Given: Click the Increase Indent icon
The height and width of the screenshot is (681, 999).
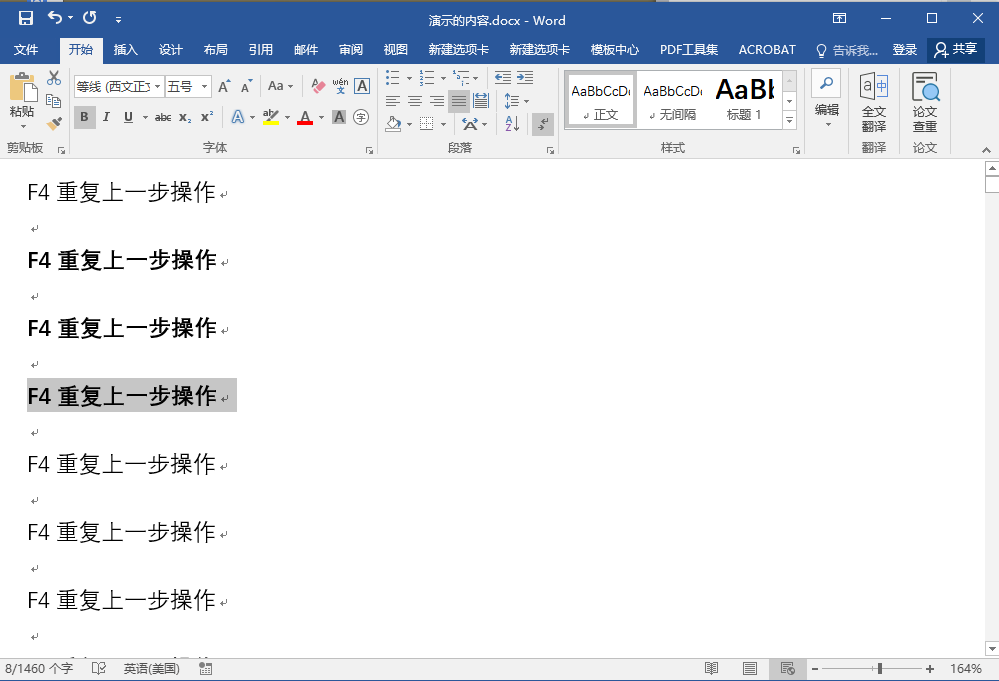Looking at the screenshot, I should click(x=525, y=77).
